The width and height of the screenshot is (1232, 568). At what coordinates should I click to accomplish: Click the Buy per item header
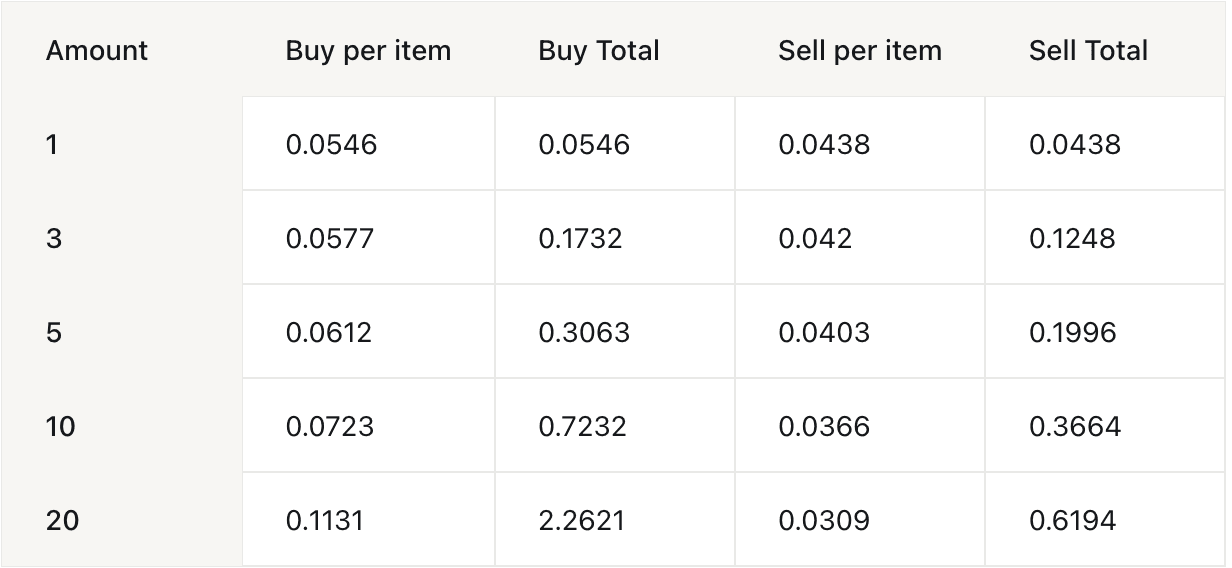(368, 51)
